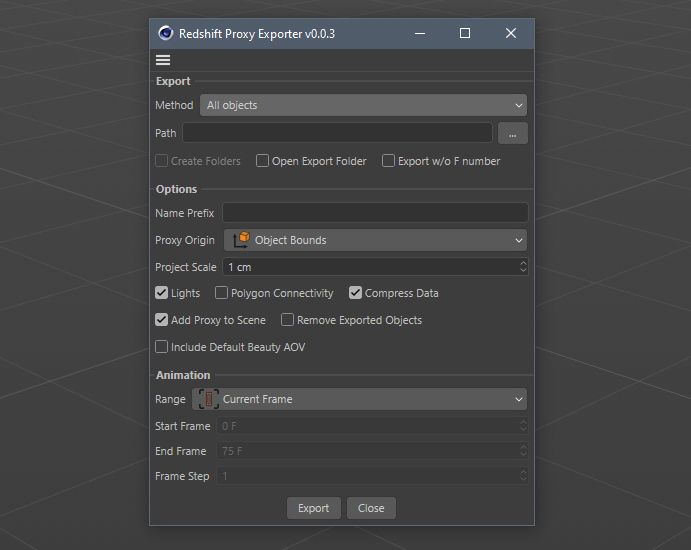The image size is (691, 550).
Task: Close the window with the X button
Action: point(511,33)
